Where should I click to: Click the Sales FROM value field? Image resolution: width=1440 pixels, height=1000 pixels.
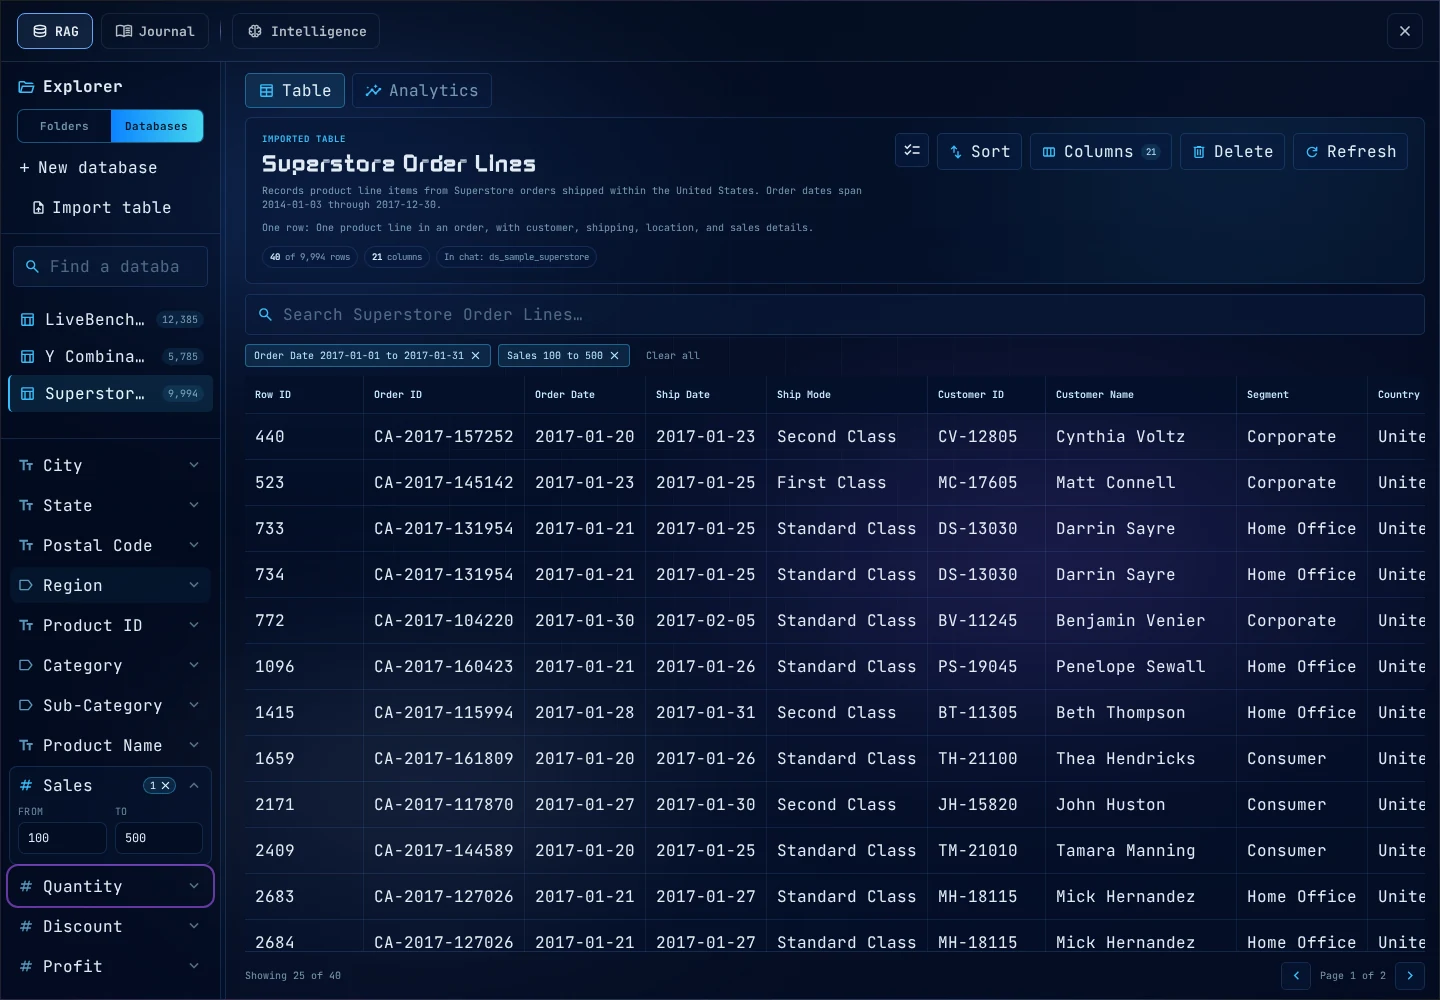pos(62,838)
